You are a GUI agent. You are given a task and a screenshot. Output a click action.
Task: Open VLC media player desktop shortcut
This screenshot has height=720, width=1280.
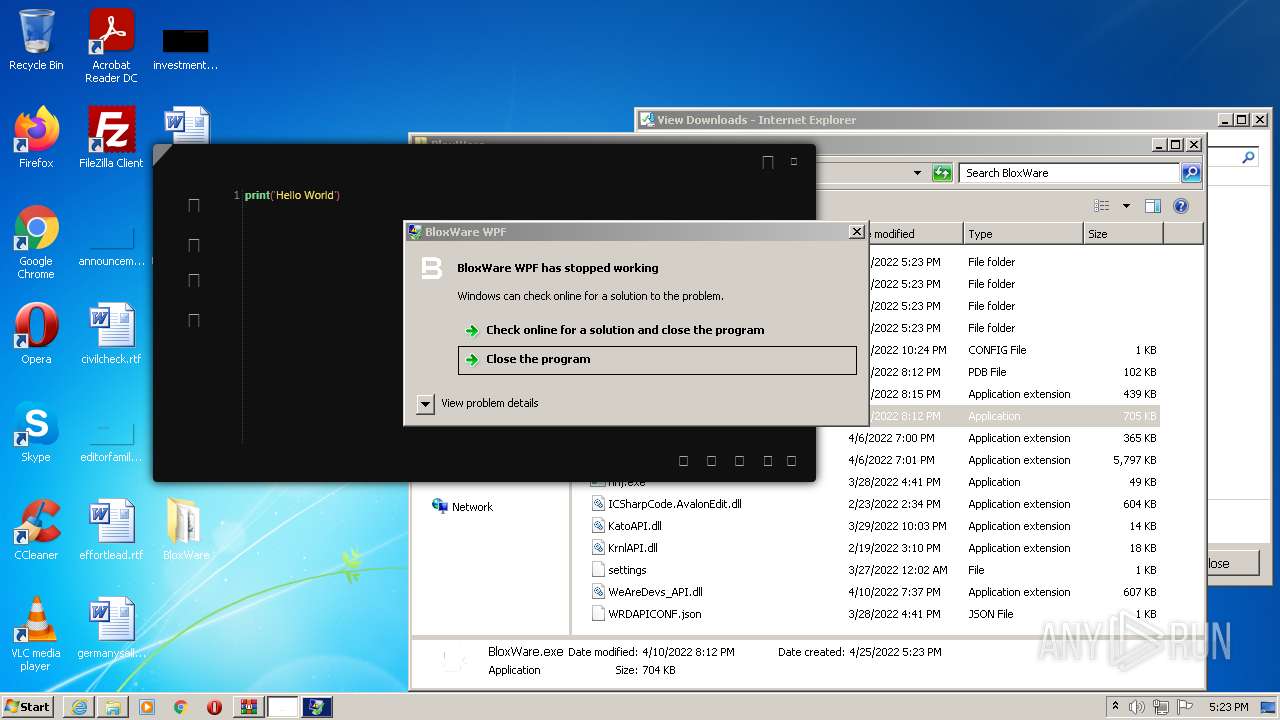click(36, 634)
